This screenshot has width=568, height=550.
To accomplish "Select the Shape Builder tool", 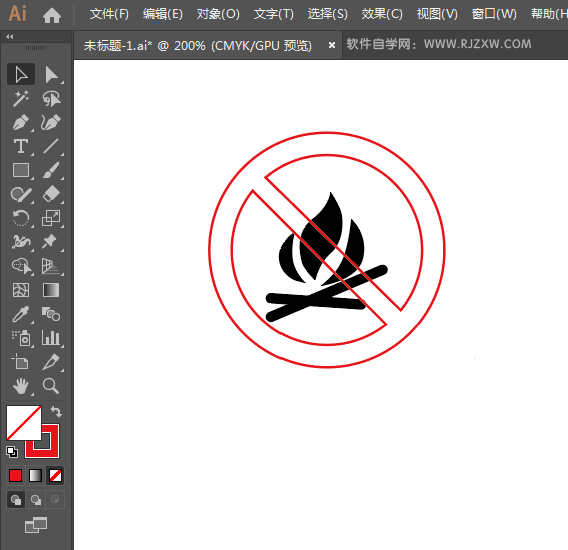I will tap(21, 266).
